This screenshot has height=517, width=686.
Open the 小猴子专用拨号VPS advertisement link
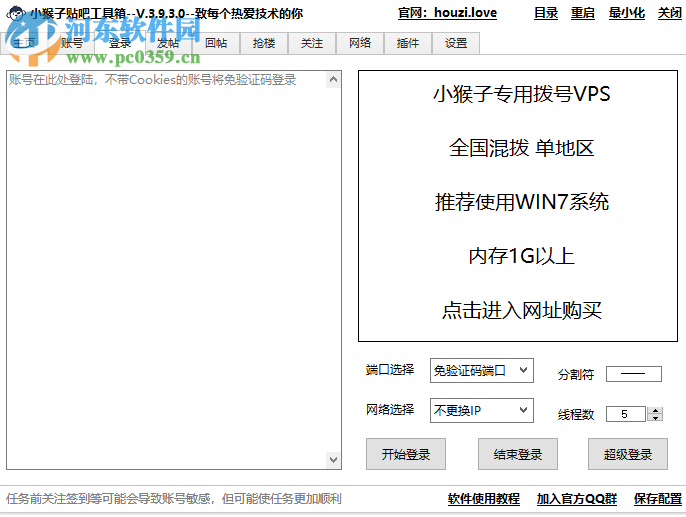pyautogui.click(x=522, y=94)
